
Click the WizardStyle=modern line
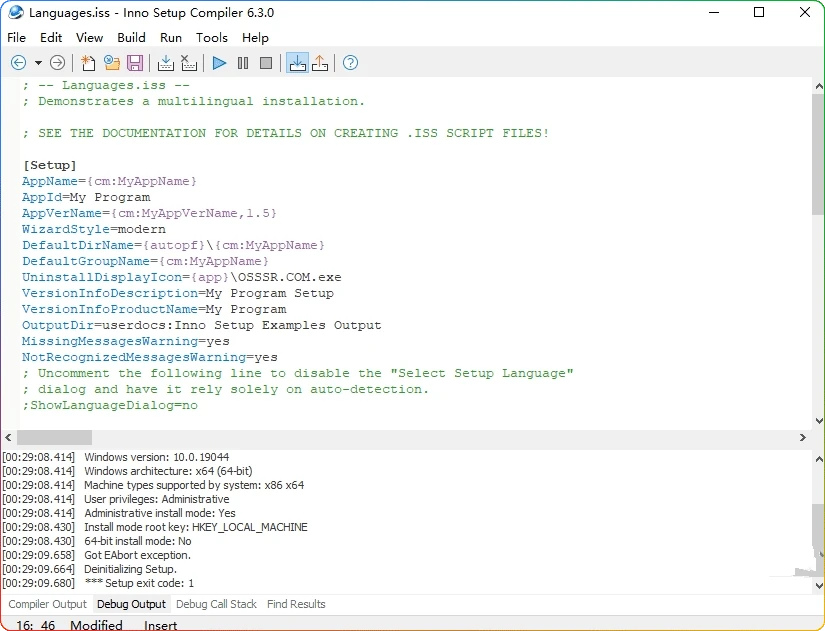[94, 229]
